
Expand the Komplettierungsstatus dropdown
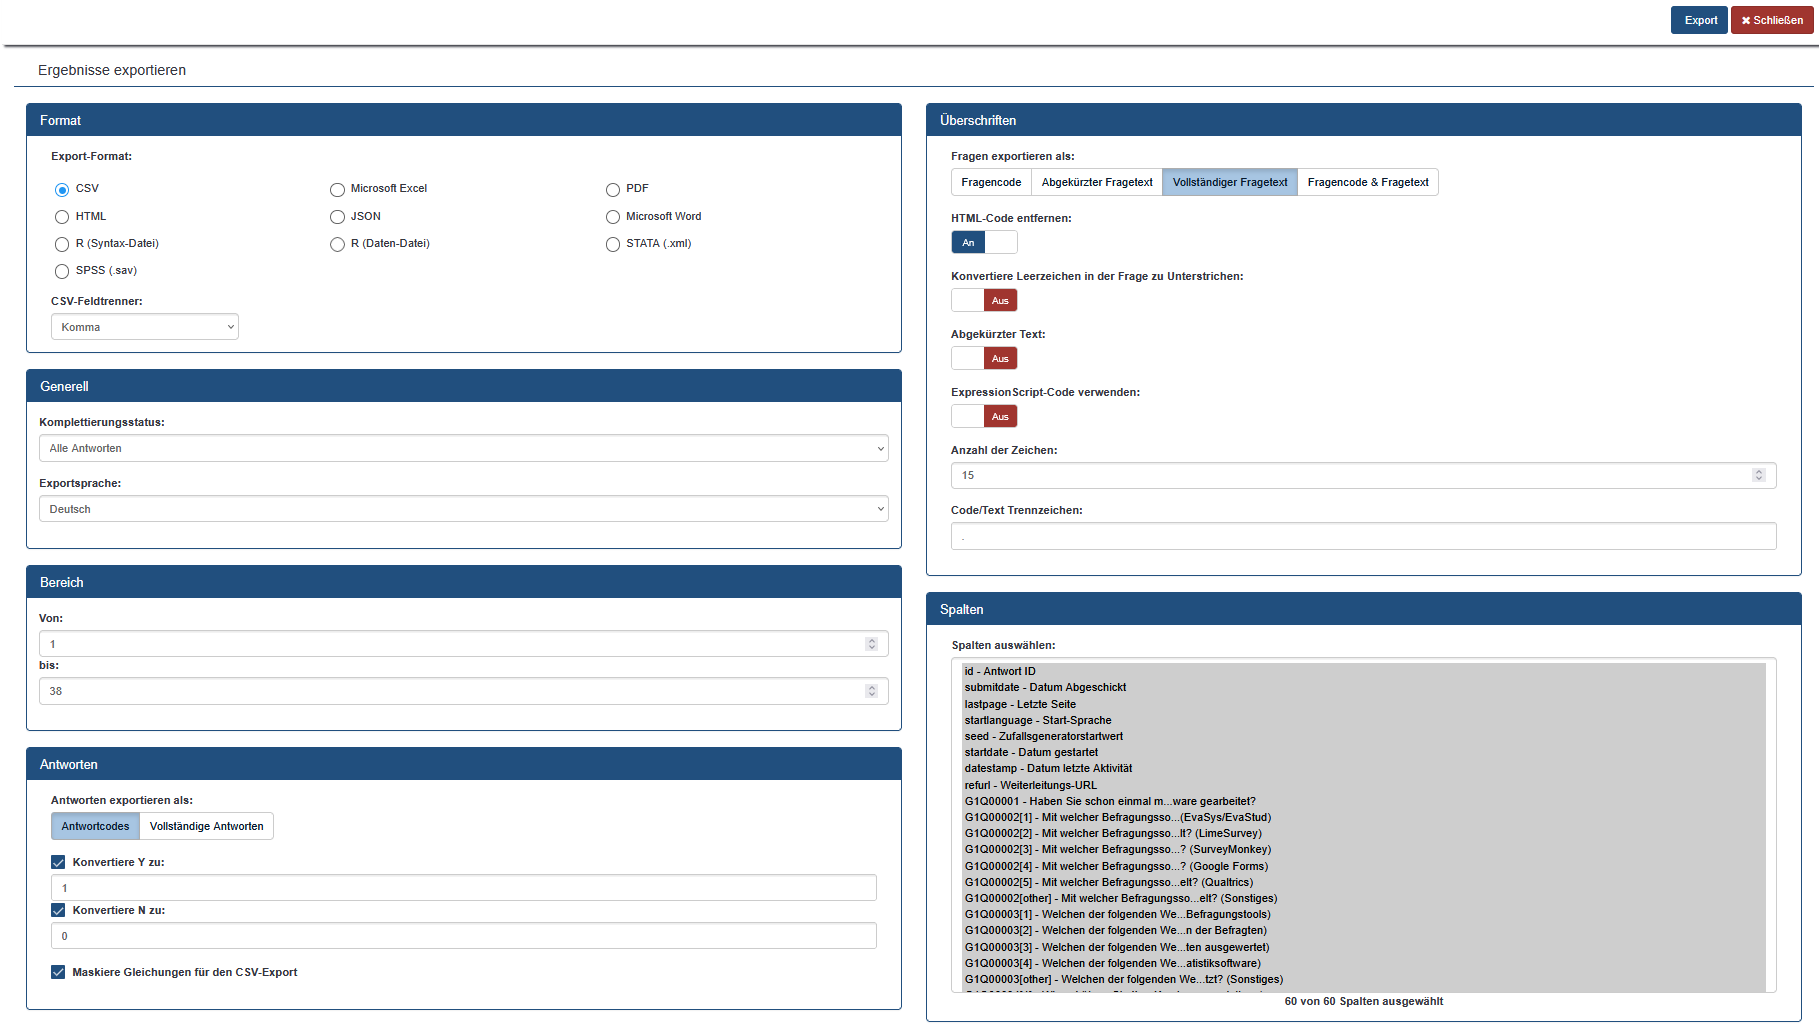pos(463,449)
